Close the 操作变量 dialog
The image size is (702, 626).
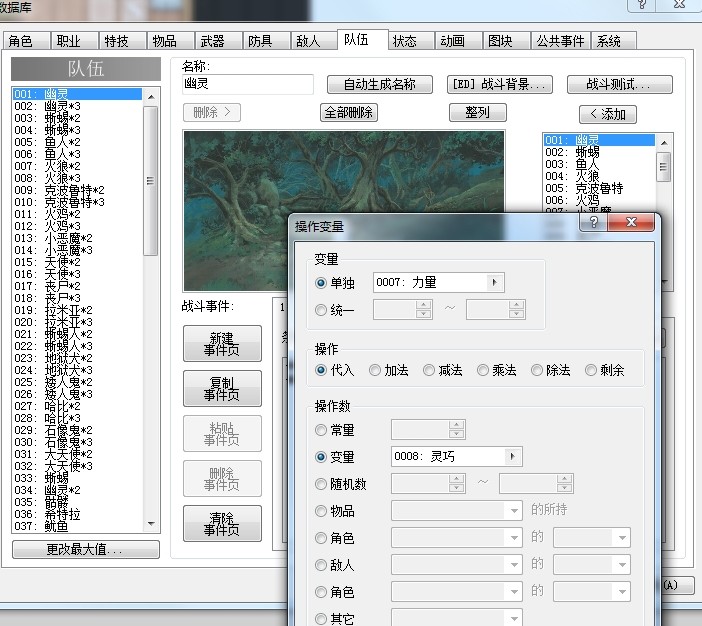point(631,222)
